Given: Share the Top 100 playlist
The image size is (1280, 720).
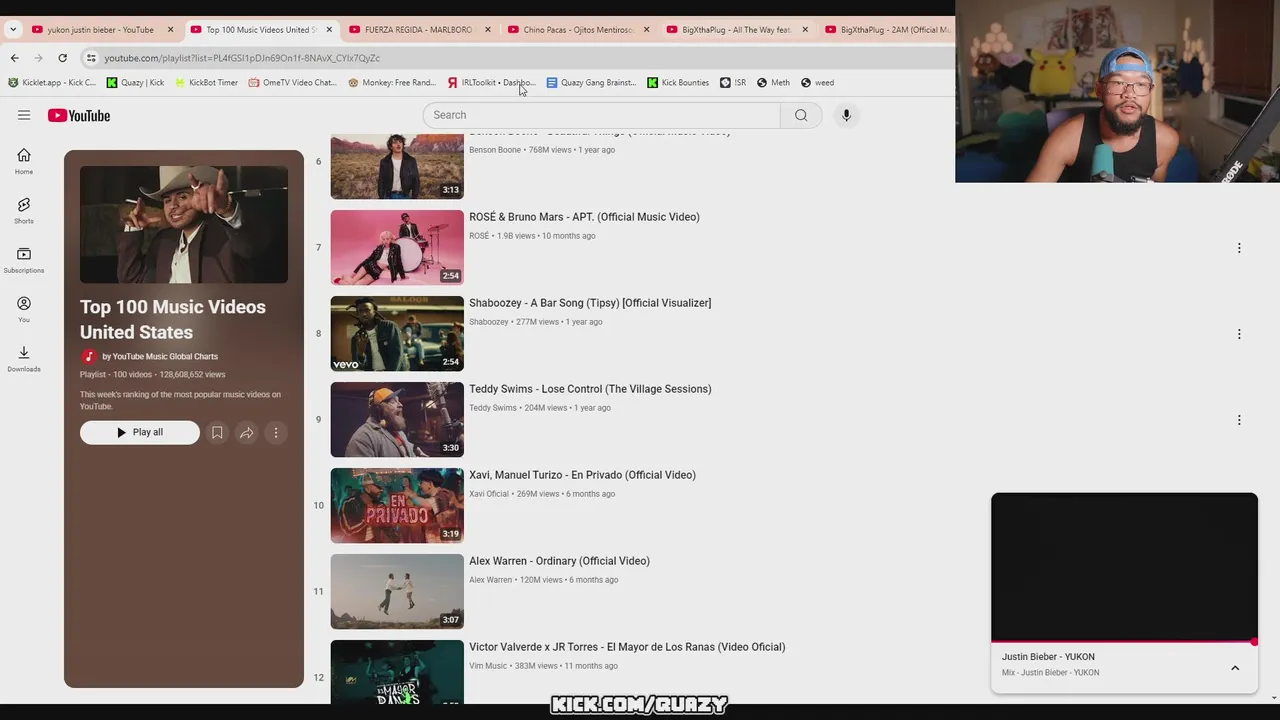Looking at the screenshot, I should (x=246, y=432).
